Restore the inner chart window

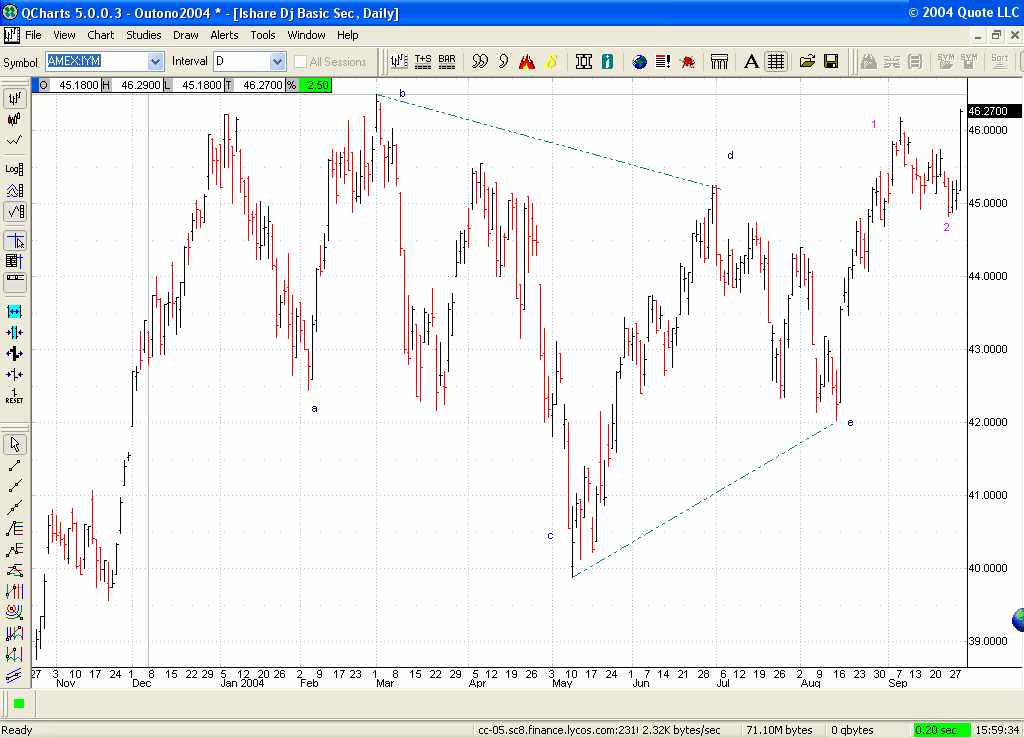pyautogui.click(x=996, y=35)
